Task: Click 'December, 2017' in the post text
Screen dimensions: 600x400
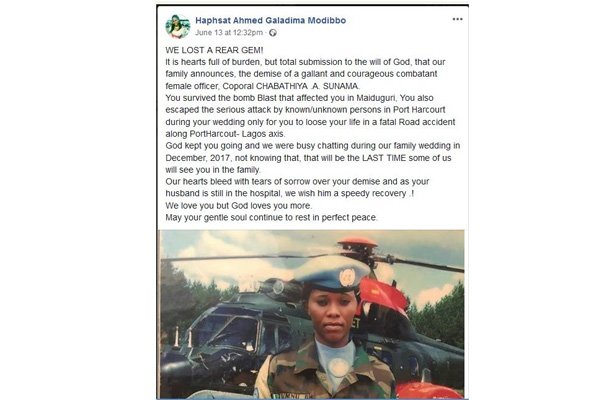Action: pos(197,158)
